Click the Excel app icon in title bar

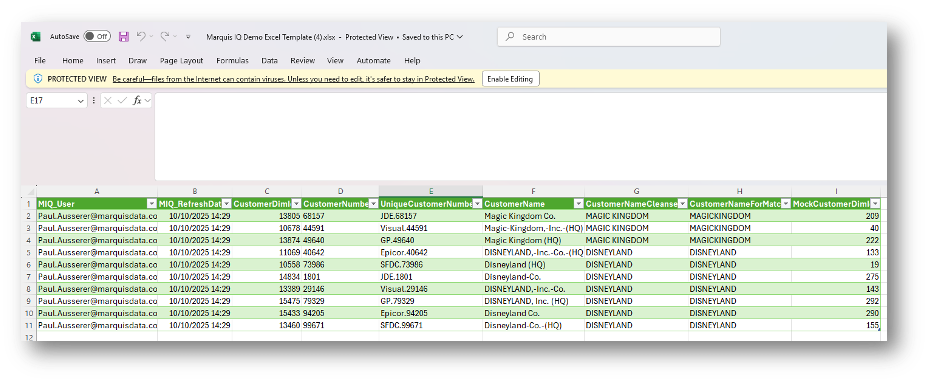pos(36,37)
